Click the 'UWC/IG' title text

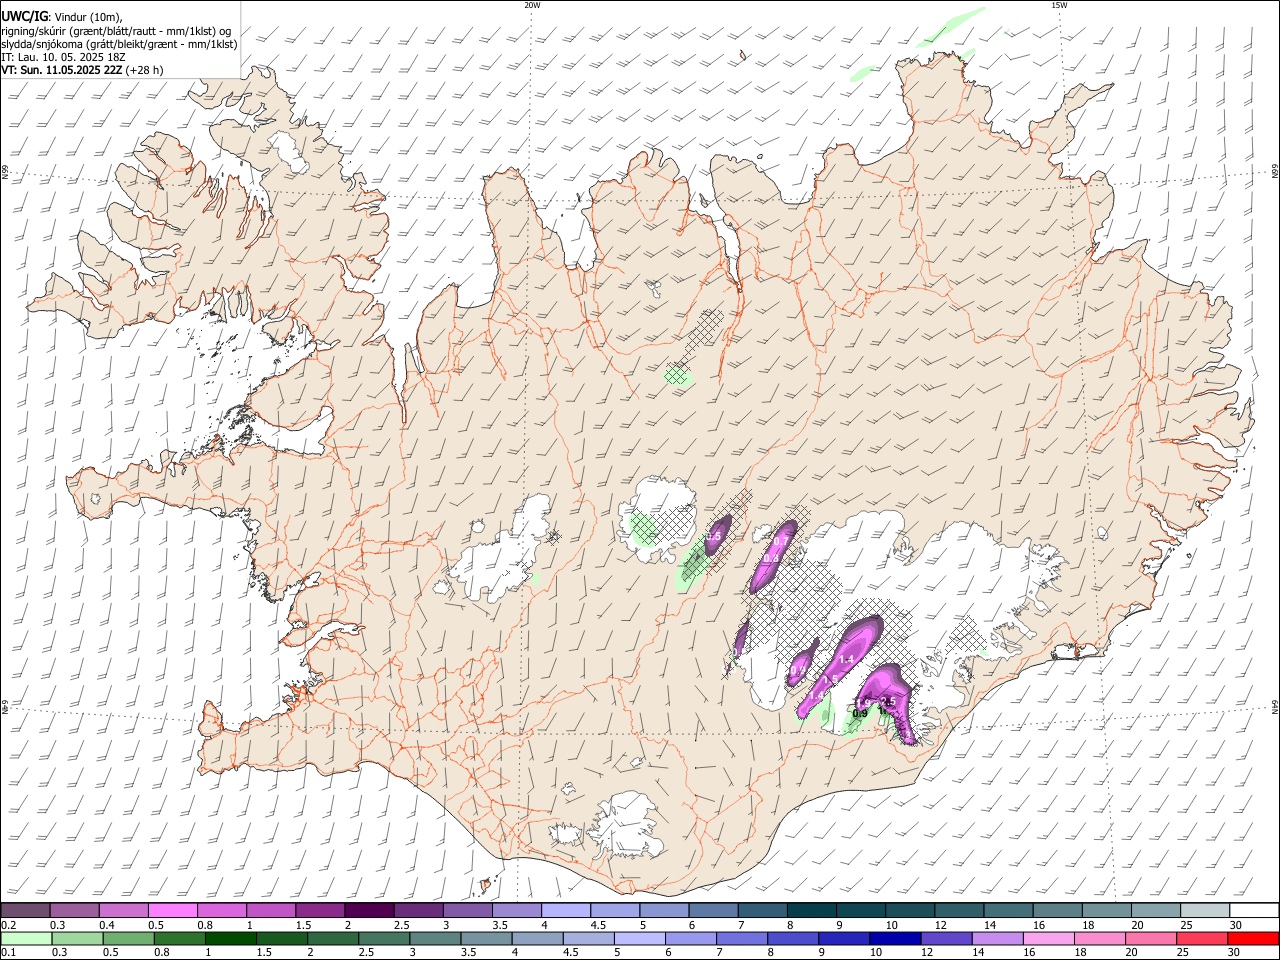pyautogui.click(x=23, y=16)
